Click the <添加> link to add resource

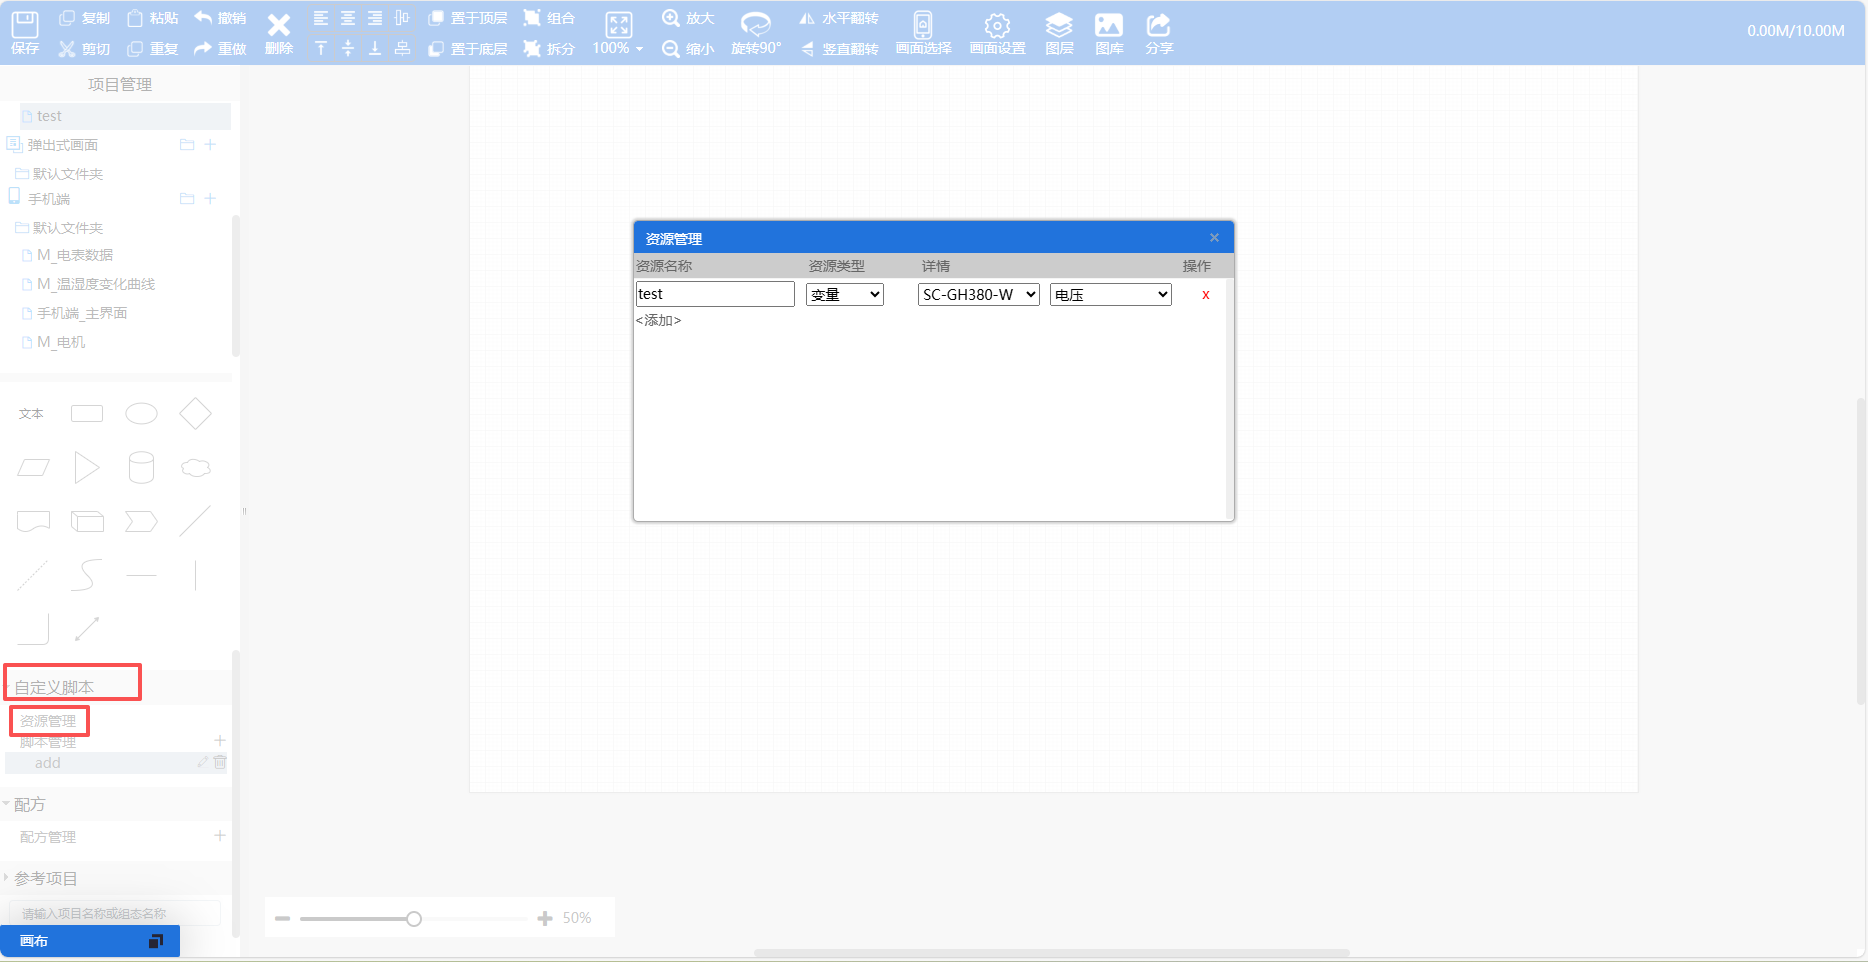point(658,320)
